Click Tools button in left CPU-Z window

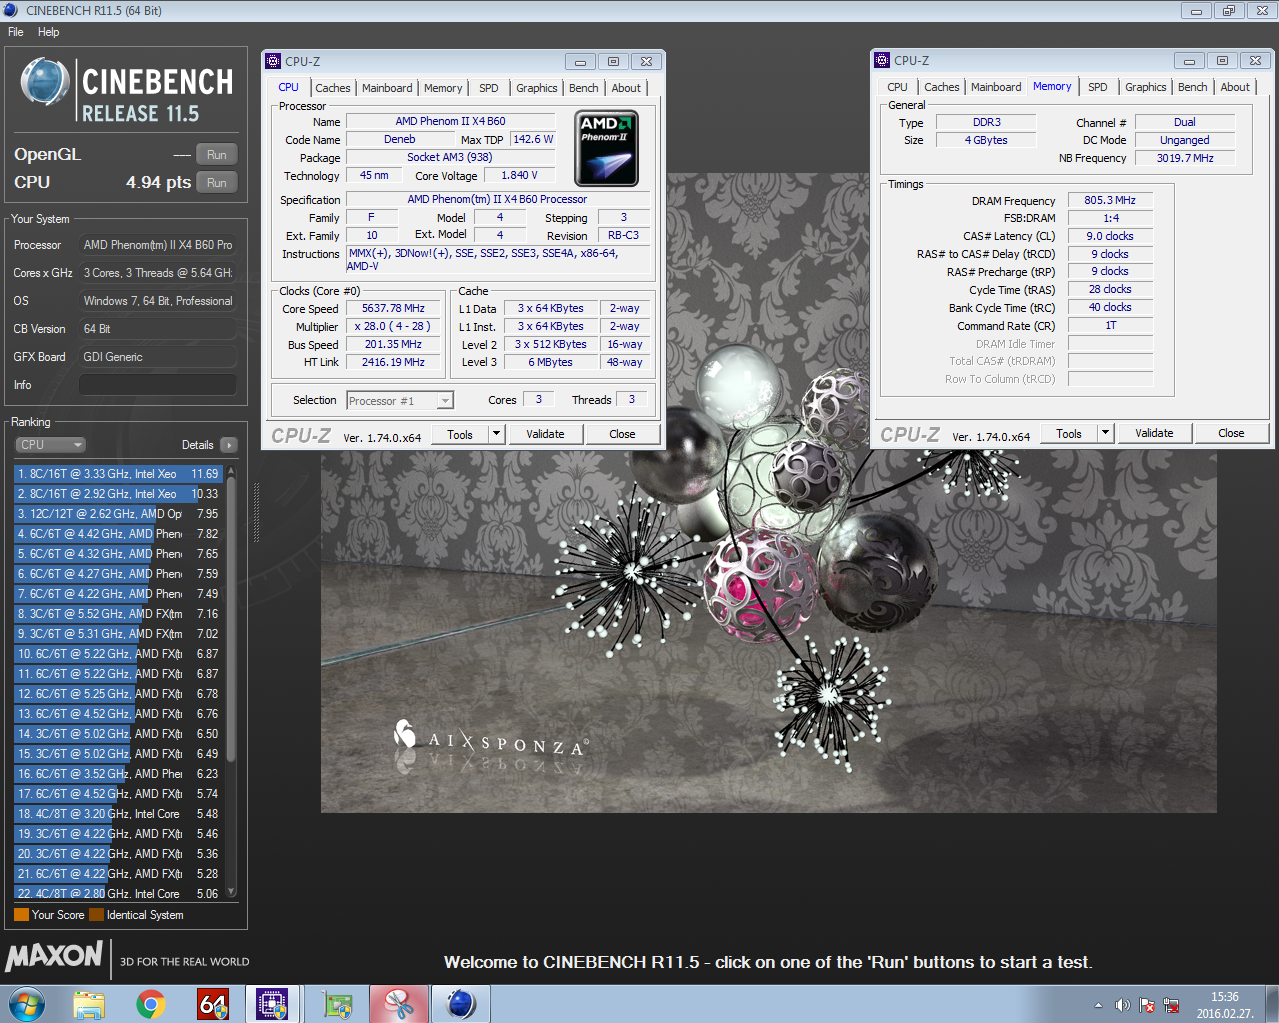tap(460, 434)
